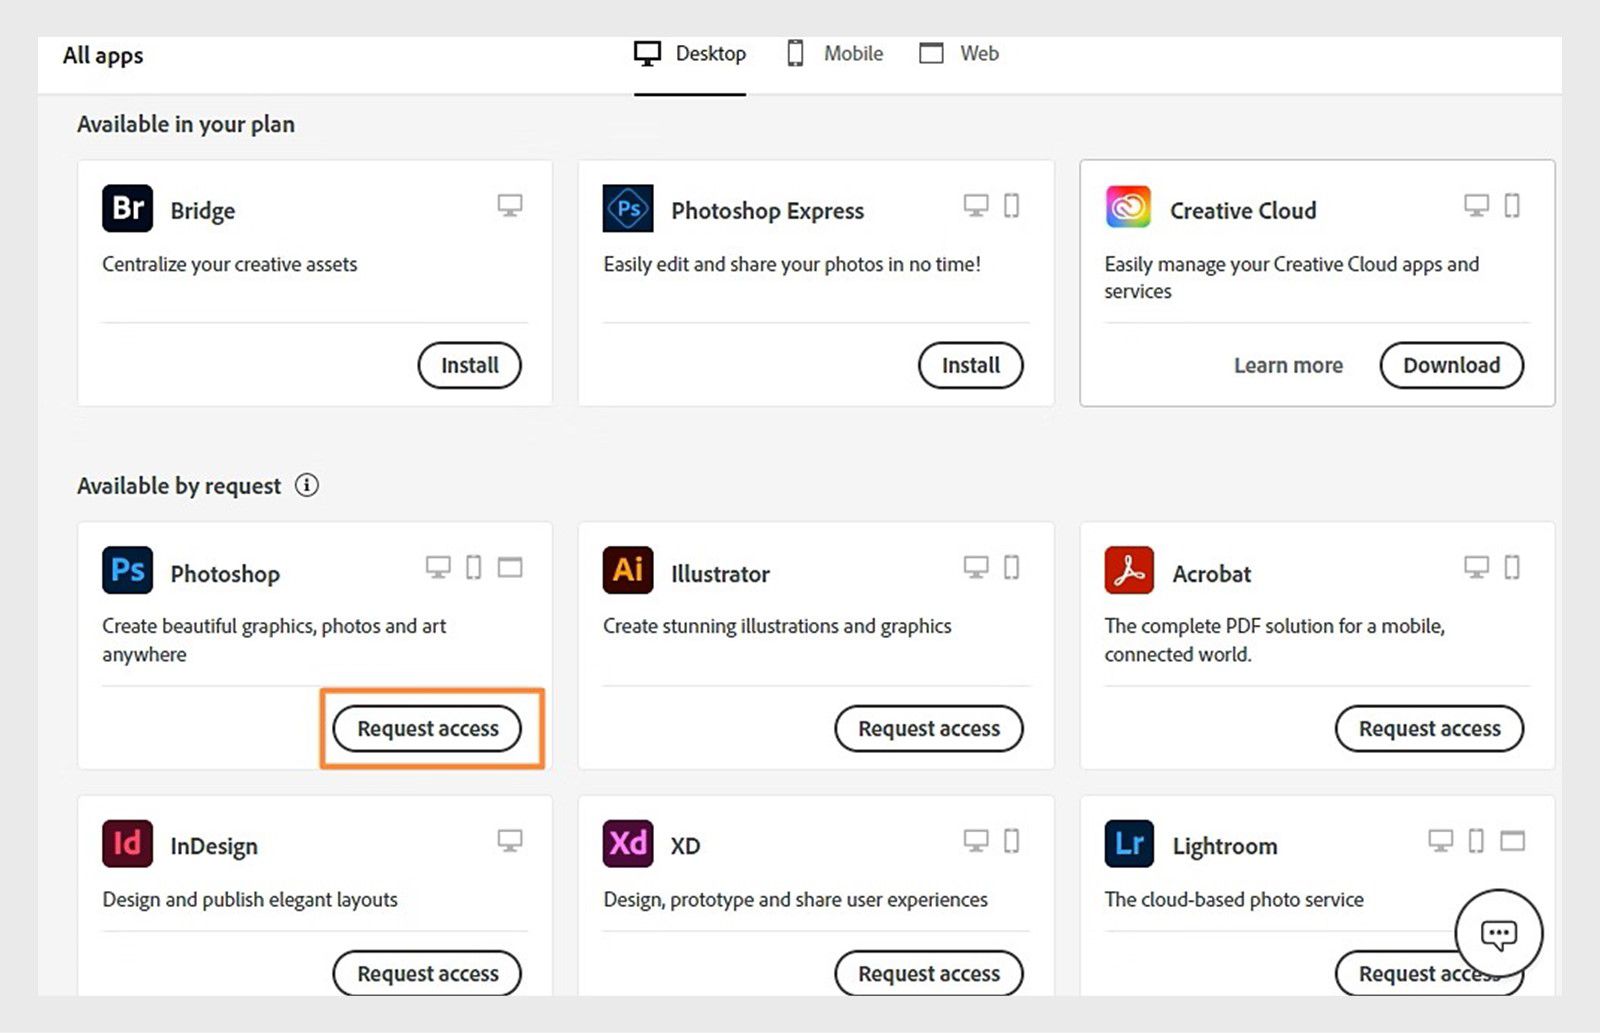Switch to the Desktop tab
The width and height of the screenshot is (1600, 1033).
690,54
